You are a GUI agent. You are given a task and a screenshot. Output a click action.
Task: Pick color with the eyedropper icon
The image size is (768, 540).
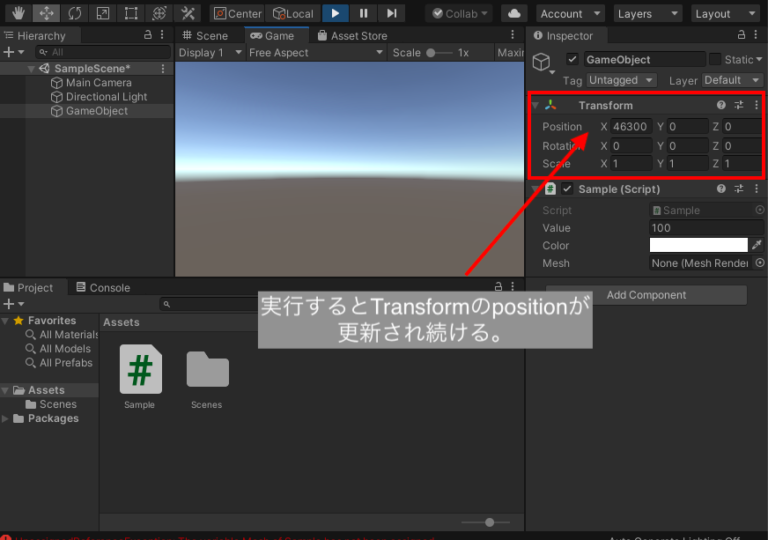click(757, 245)
